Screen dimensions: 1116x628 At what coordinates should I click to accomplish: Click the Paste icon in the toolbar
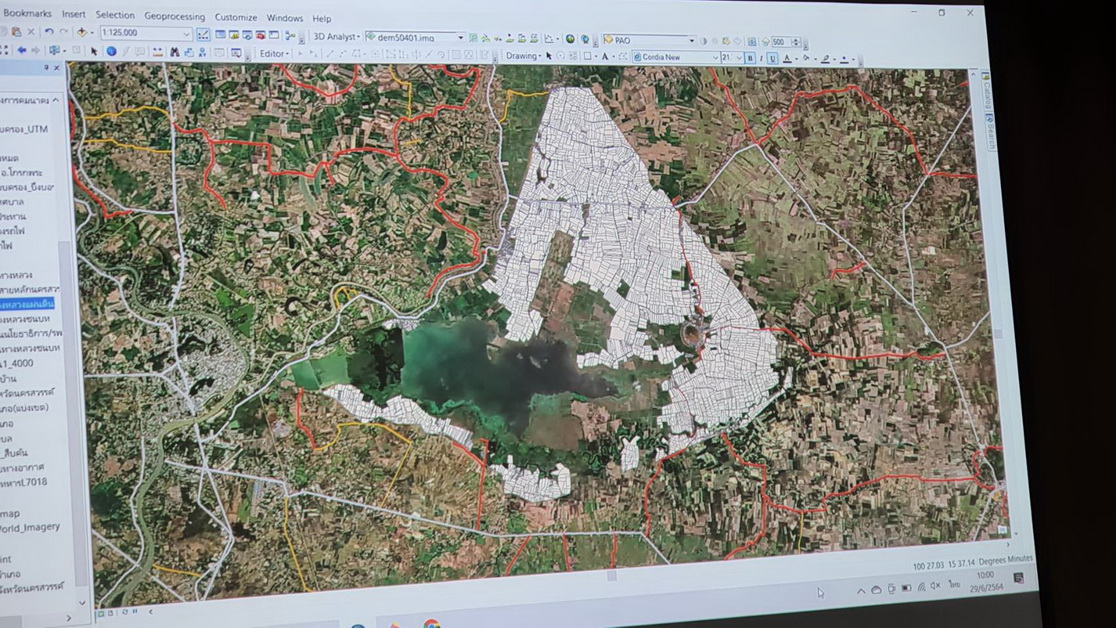16,32
